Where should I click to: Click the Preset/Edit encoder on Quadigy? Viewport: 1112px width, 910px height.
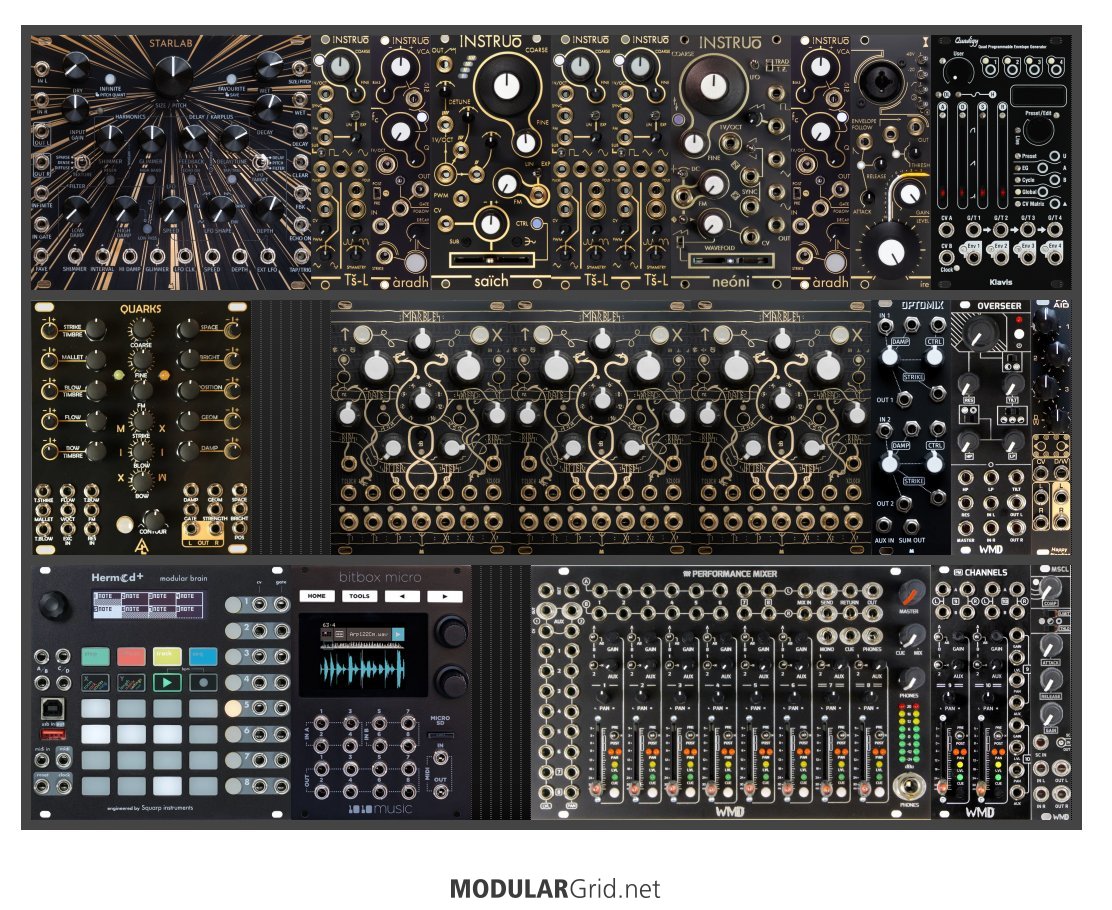1040,133
